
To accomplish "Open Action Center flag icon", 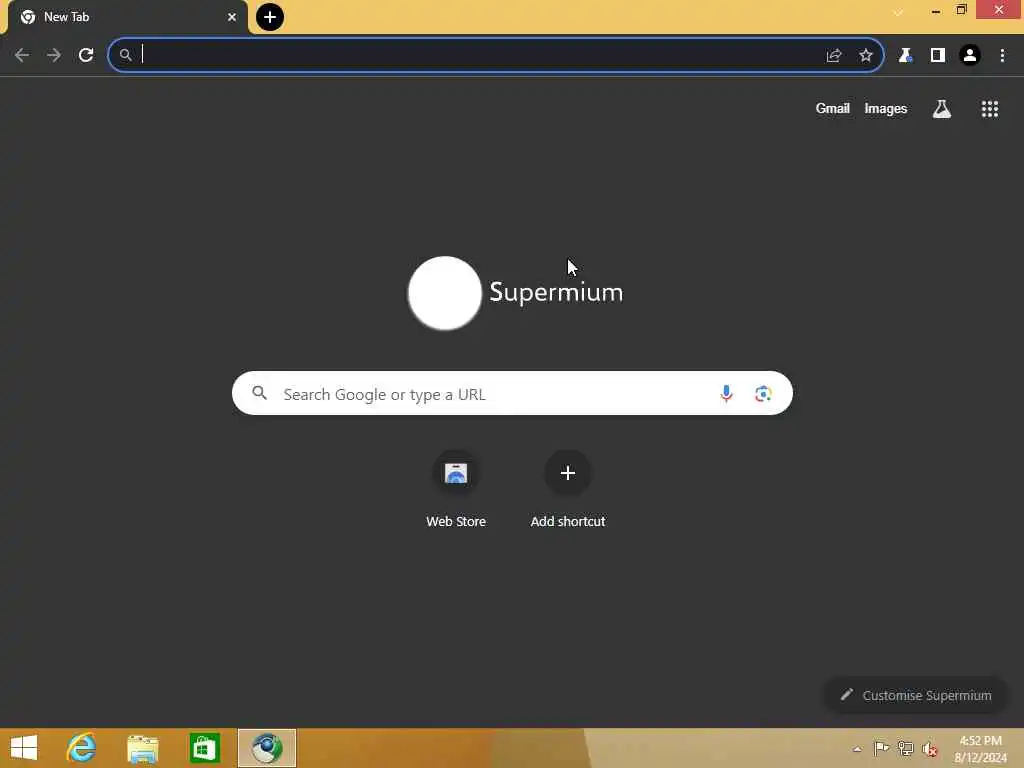I will tap(881, 748).
